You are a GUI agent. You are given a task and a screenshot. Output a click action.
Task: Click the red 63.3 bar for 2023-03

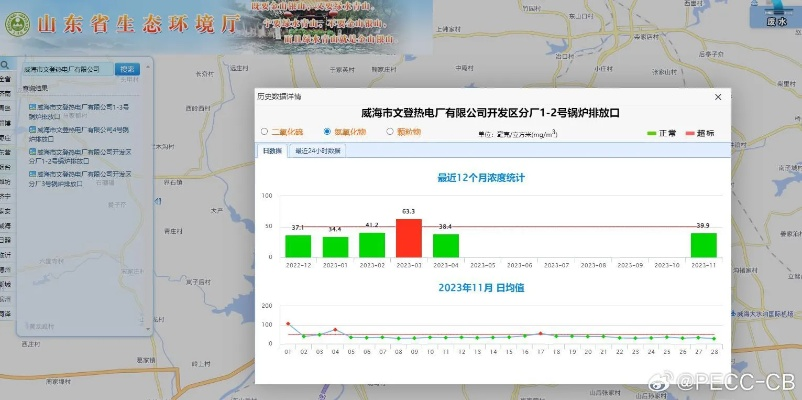click(x=408, y=237)
